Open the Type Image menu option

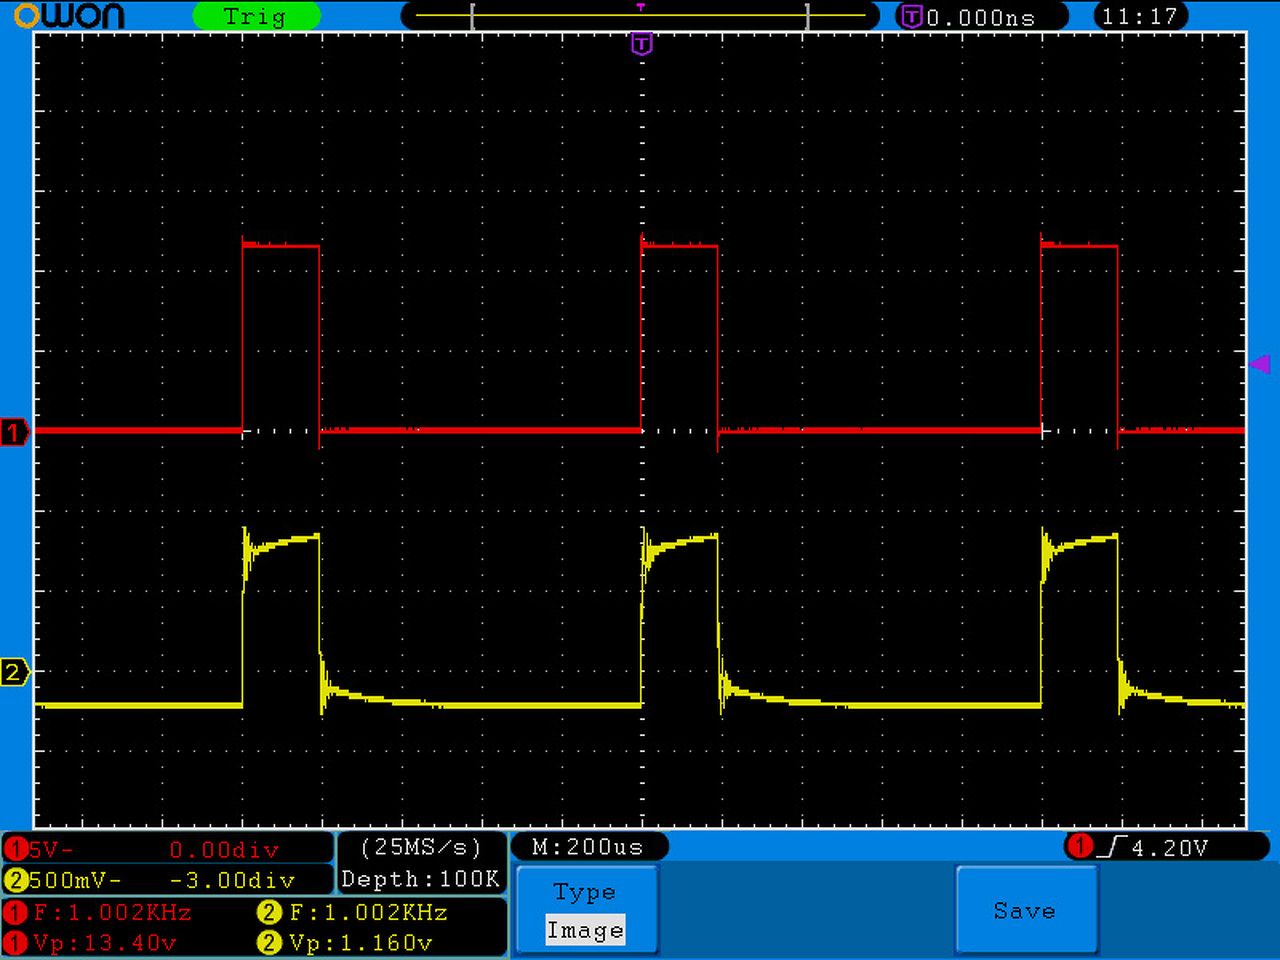(x=586, y=910)
